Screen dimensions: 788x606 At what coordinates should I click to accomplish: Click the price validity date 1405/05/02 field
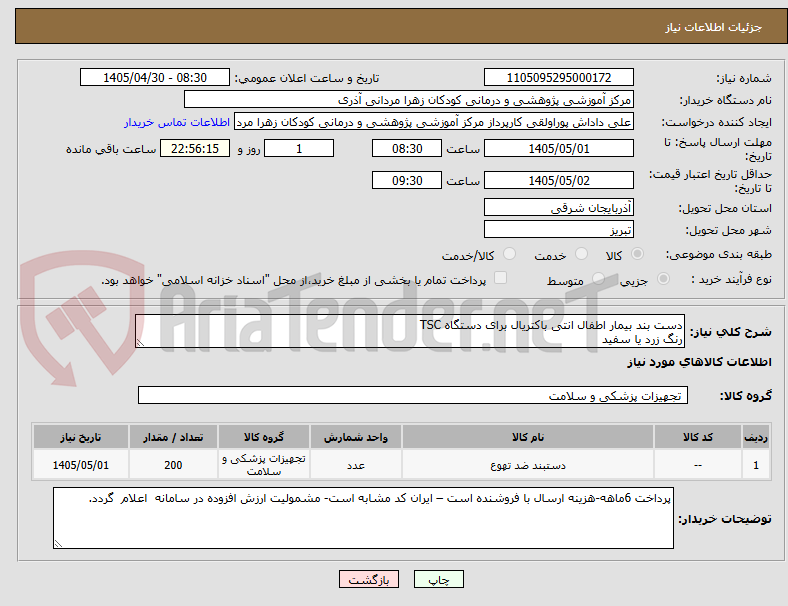(559, 180)
